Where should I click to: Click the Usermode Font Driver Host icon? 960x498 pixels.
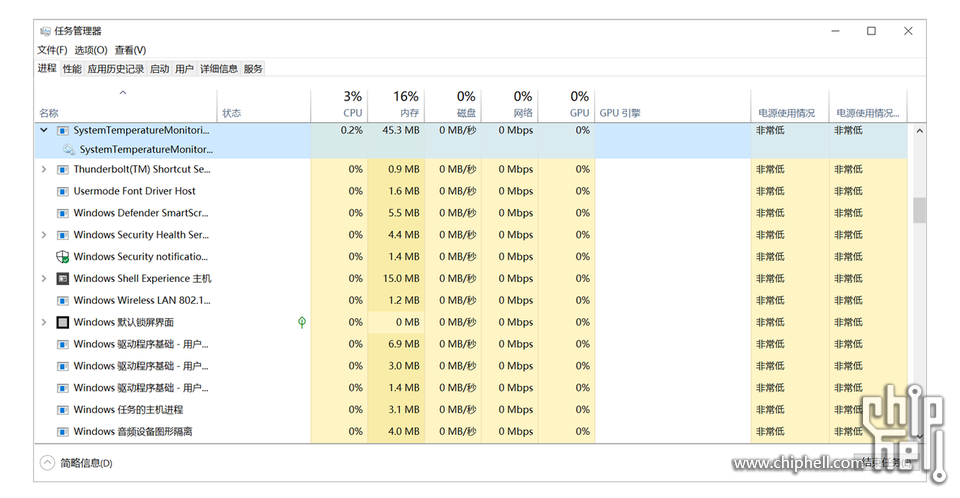tap(62, 191)
